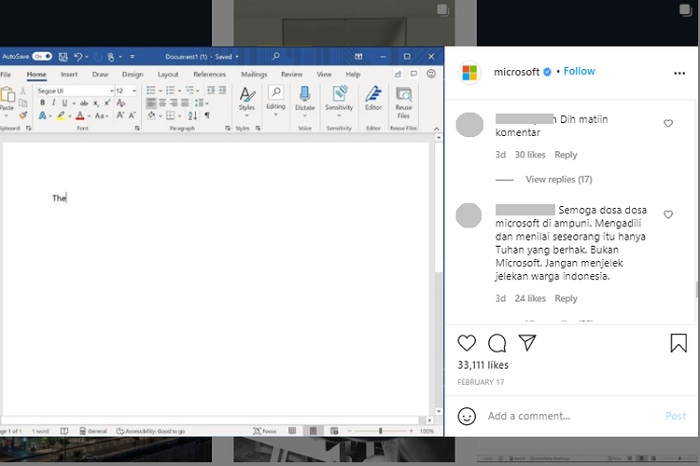This screenshot has height=466, width=700.
Task: Click the Focus mode status bar button
Action: pos(265,431)
